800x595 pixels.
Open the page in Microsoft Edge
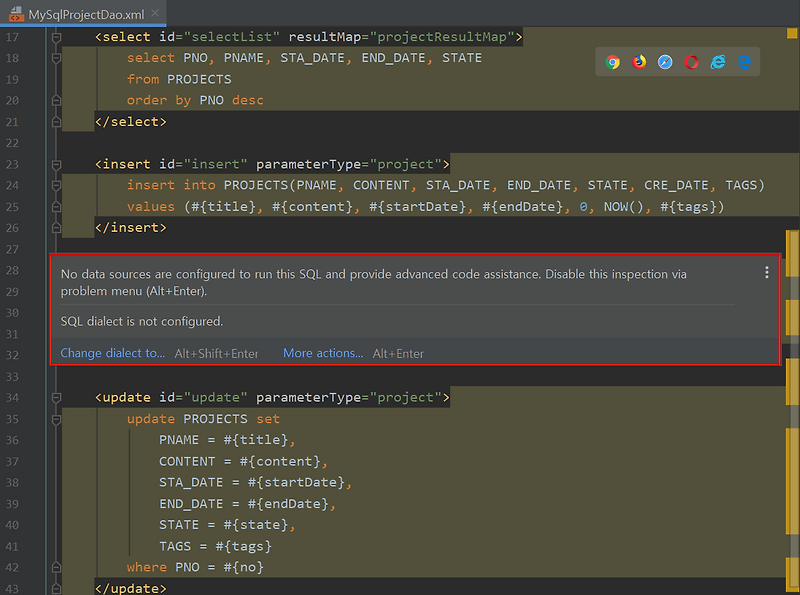(x=744, y=61)
